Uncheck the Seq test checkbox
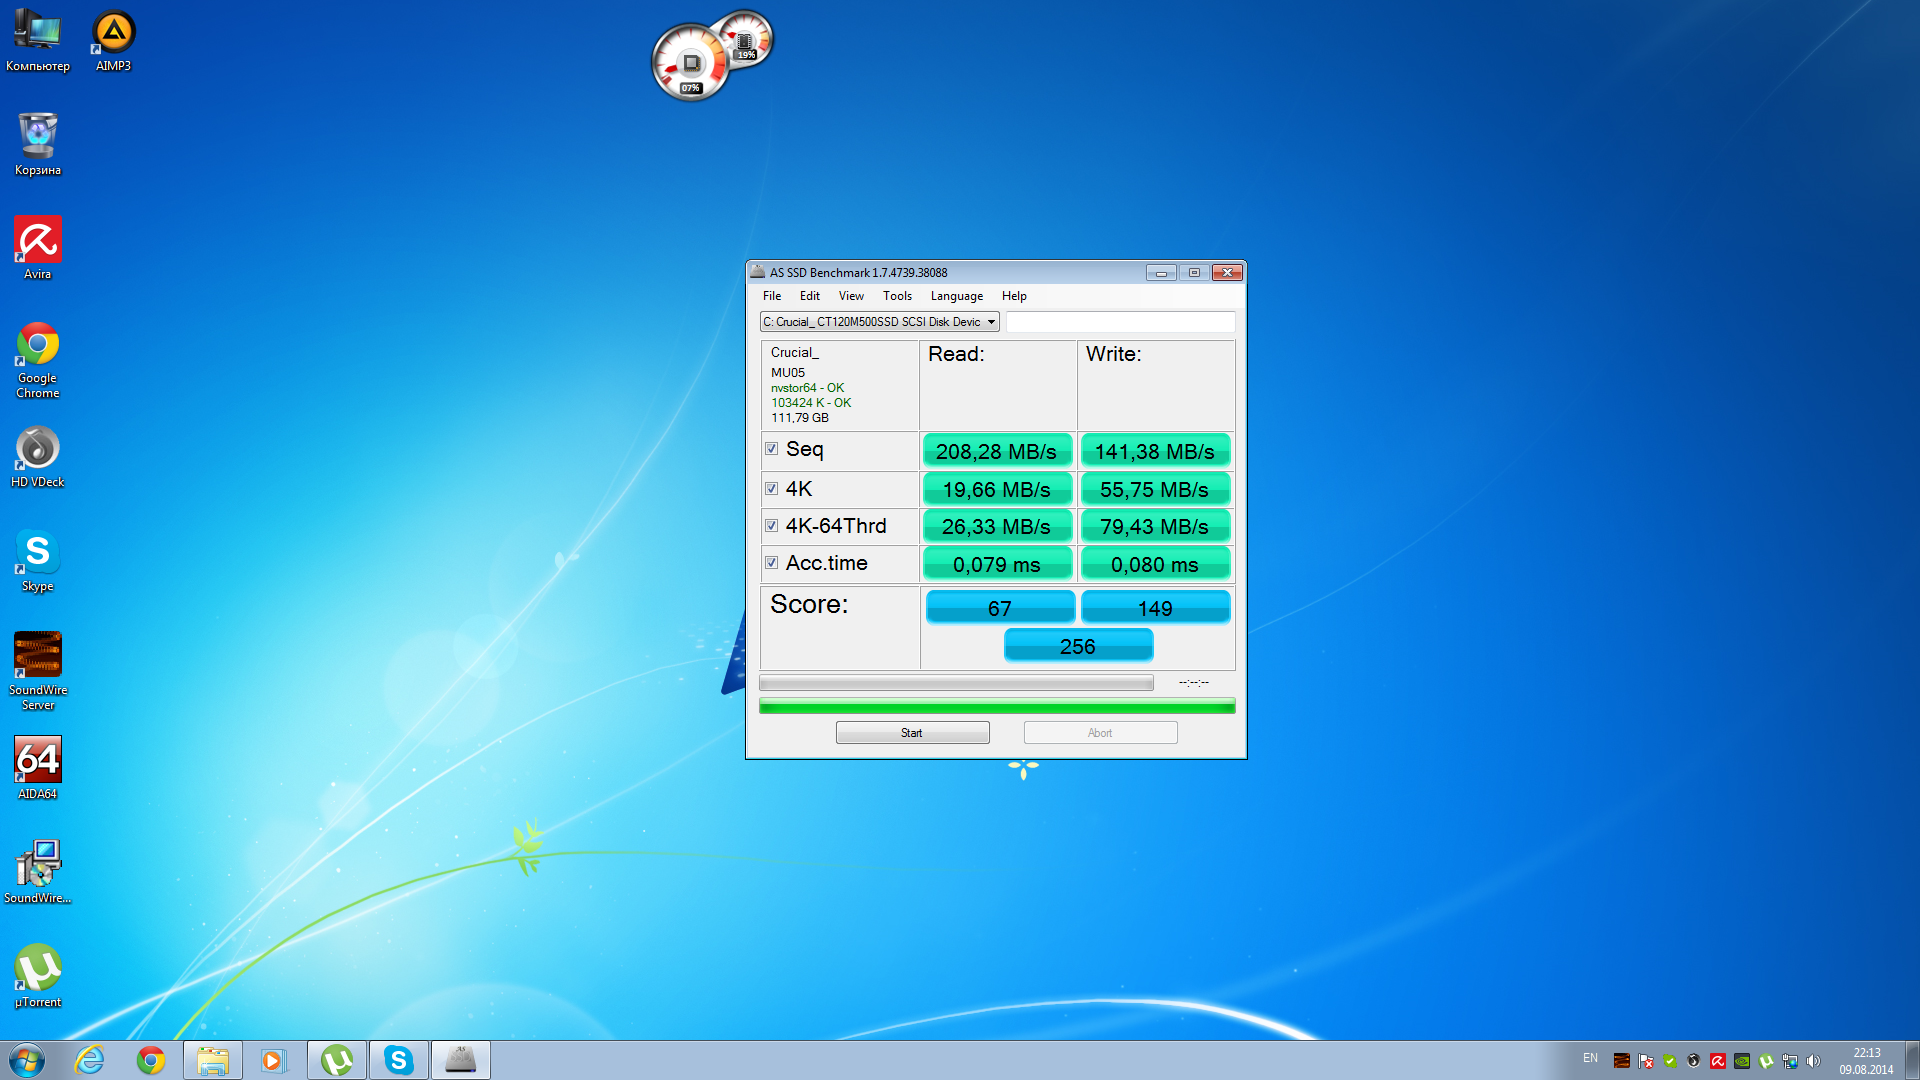 pyautogui.click(x=771, y=449)
